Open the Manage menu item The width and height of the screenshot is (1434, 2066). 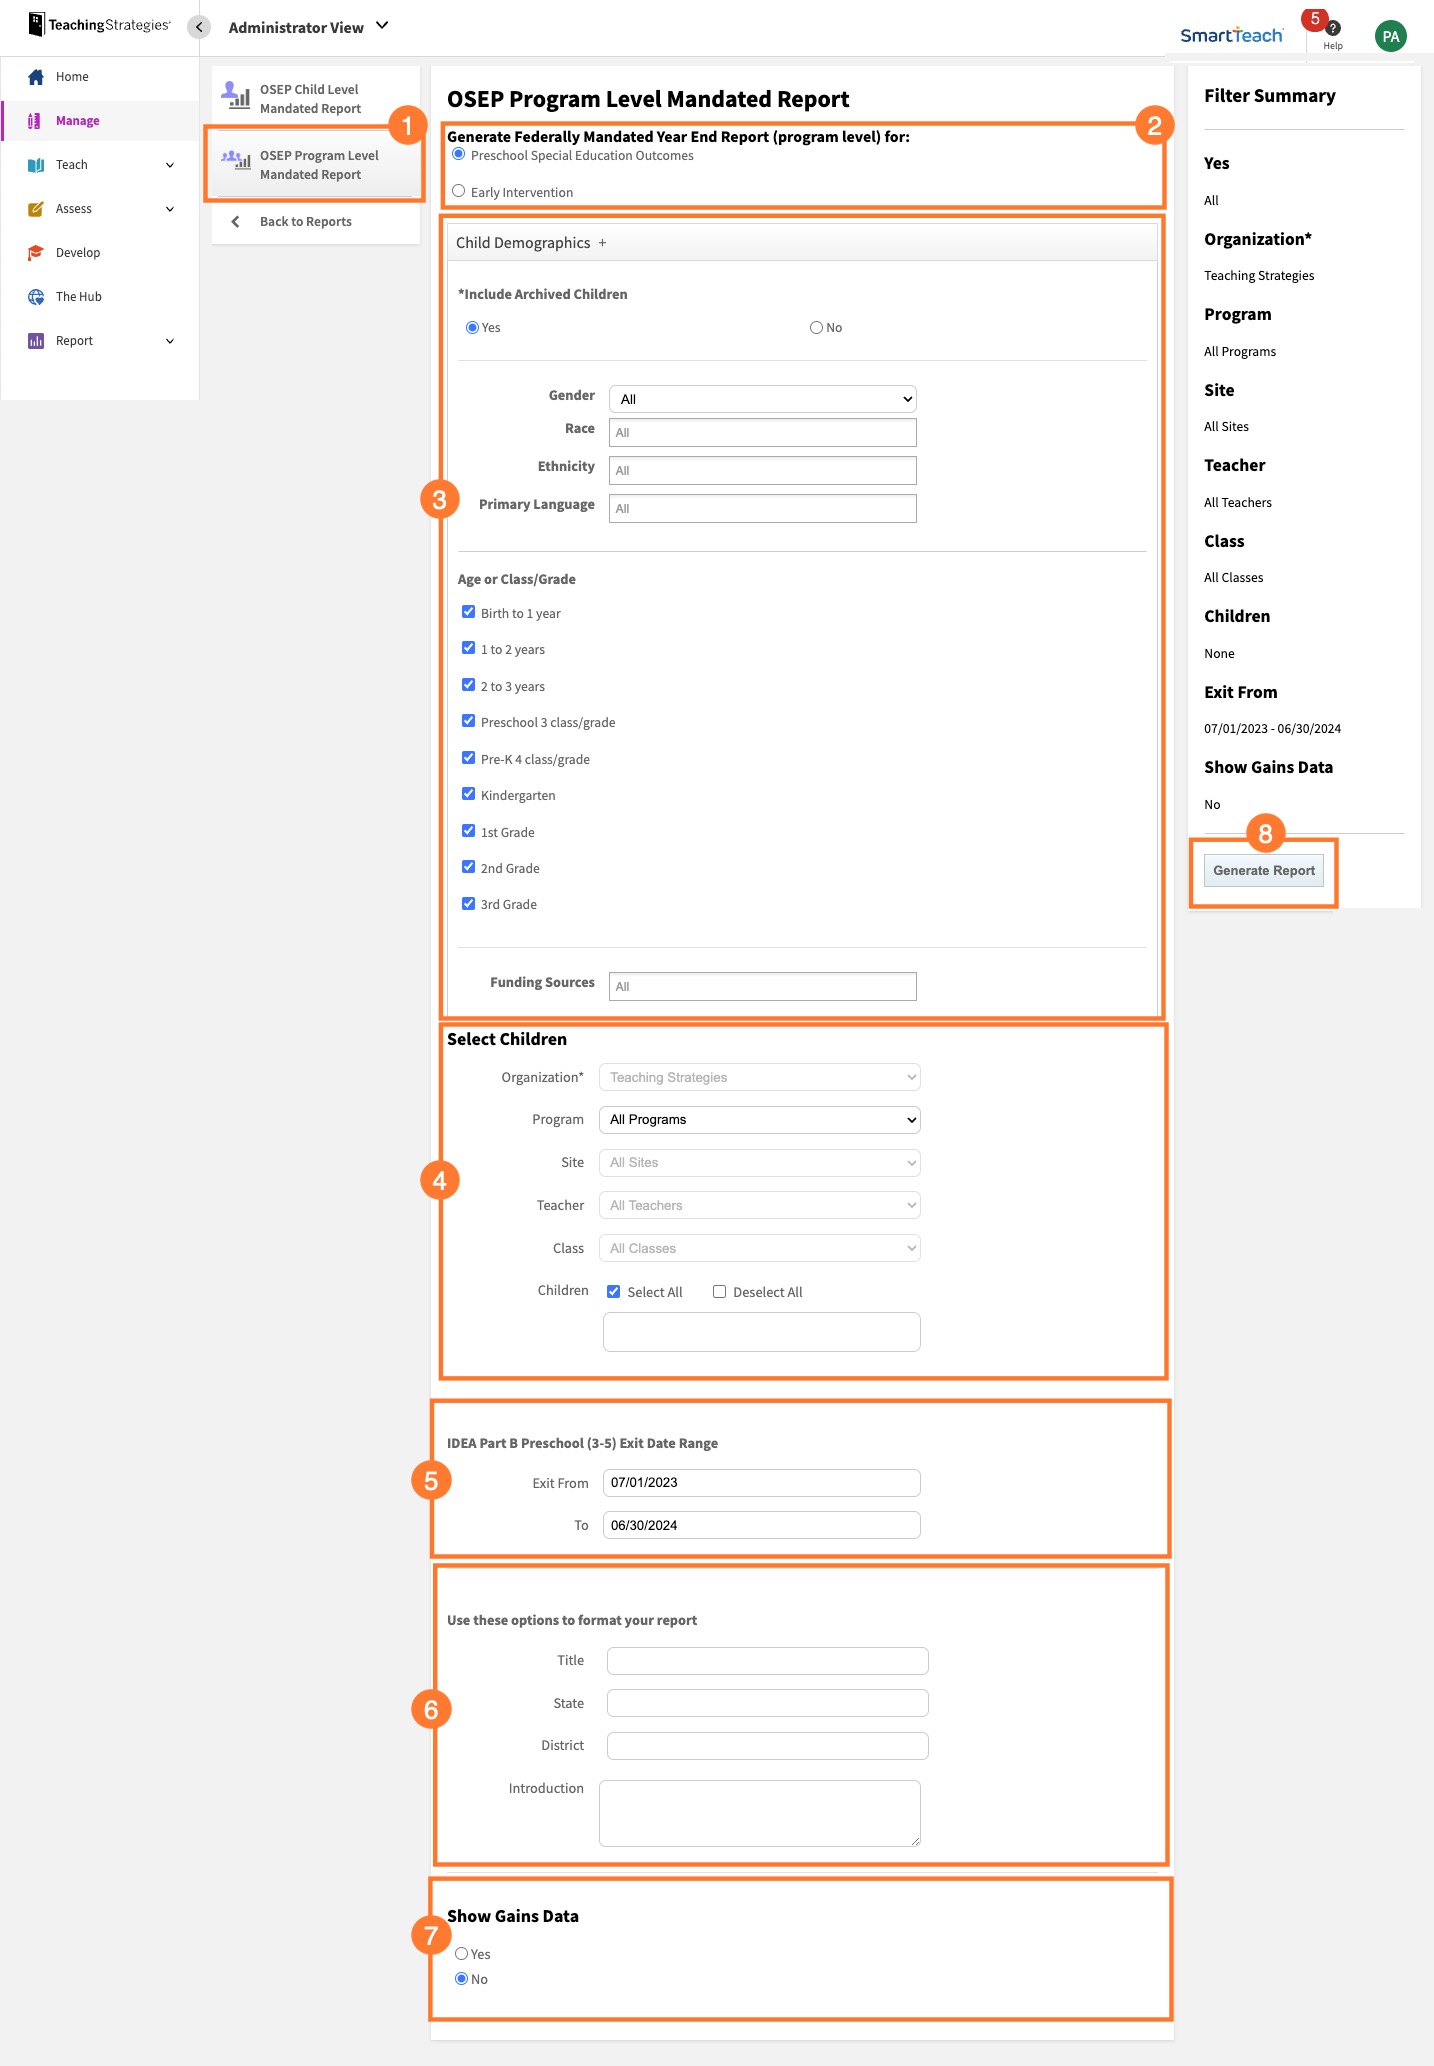pos(78,121)
